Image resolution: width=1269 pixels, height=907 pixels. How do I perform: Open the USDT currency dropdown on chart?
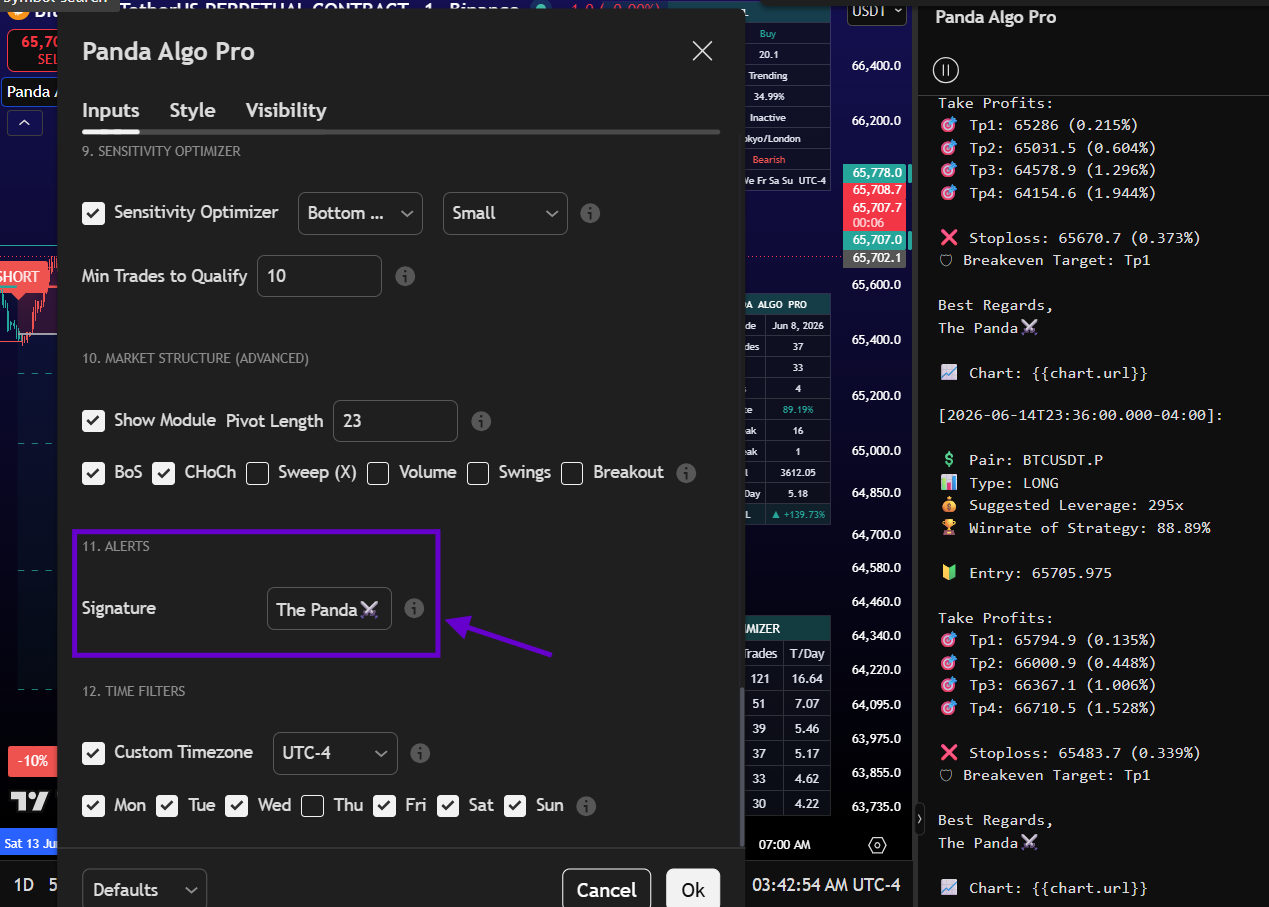[x=877, y=12]
